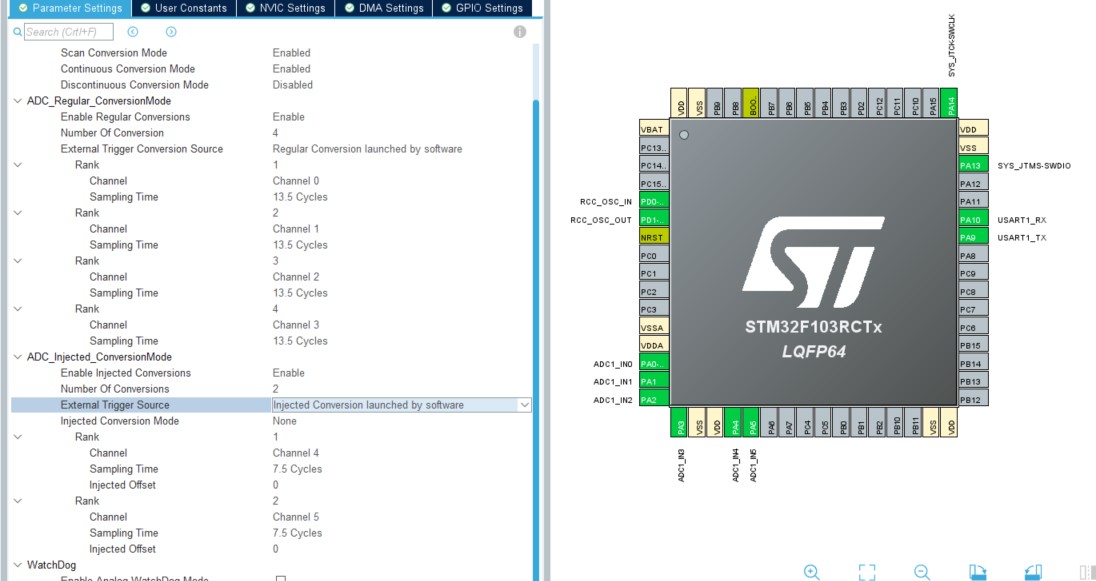The image size is (1096, 581).
Task: Click the search magnifier icon
Action: click(17, 31)
